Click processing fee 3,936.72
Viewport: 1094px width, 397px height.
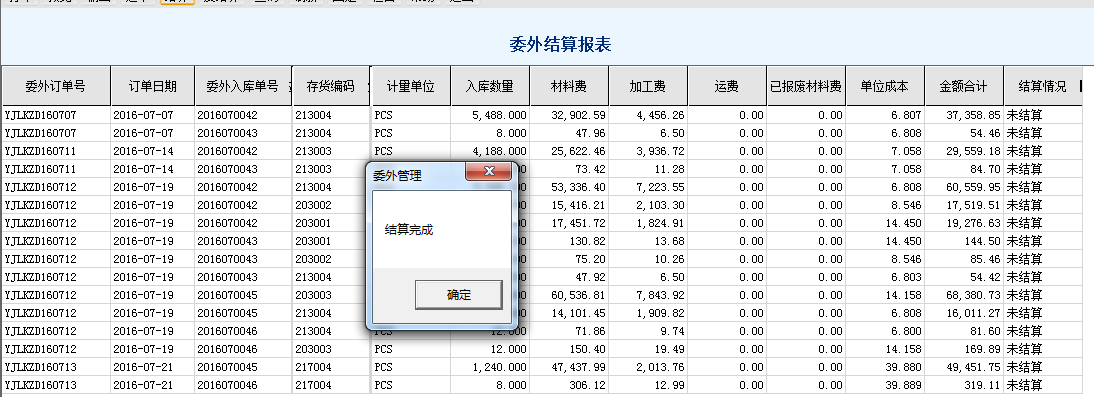tap(647, 151)
